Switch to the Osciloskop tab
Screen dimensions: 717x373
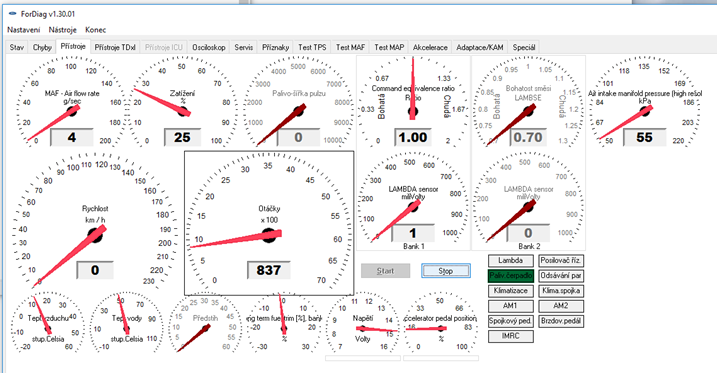point(209,47)
